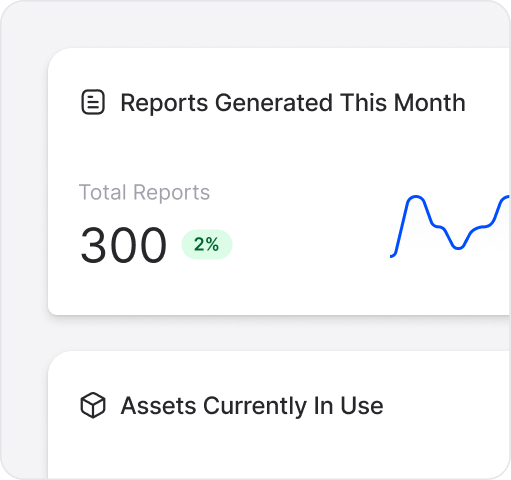Open the Assets Currently In Use heading
Viewport: 511px width, 480px height.
252,406
